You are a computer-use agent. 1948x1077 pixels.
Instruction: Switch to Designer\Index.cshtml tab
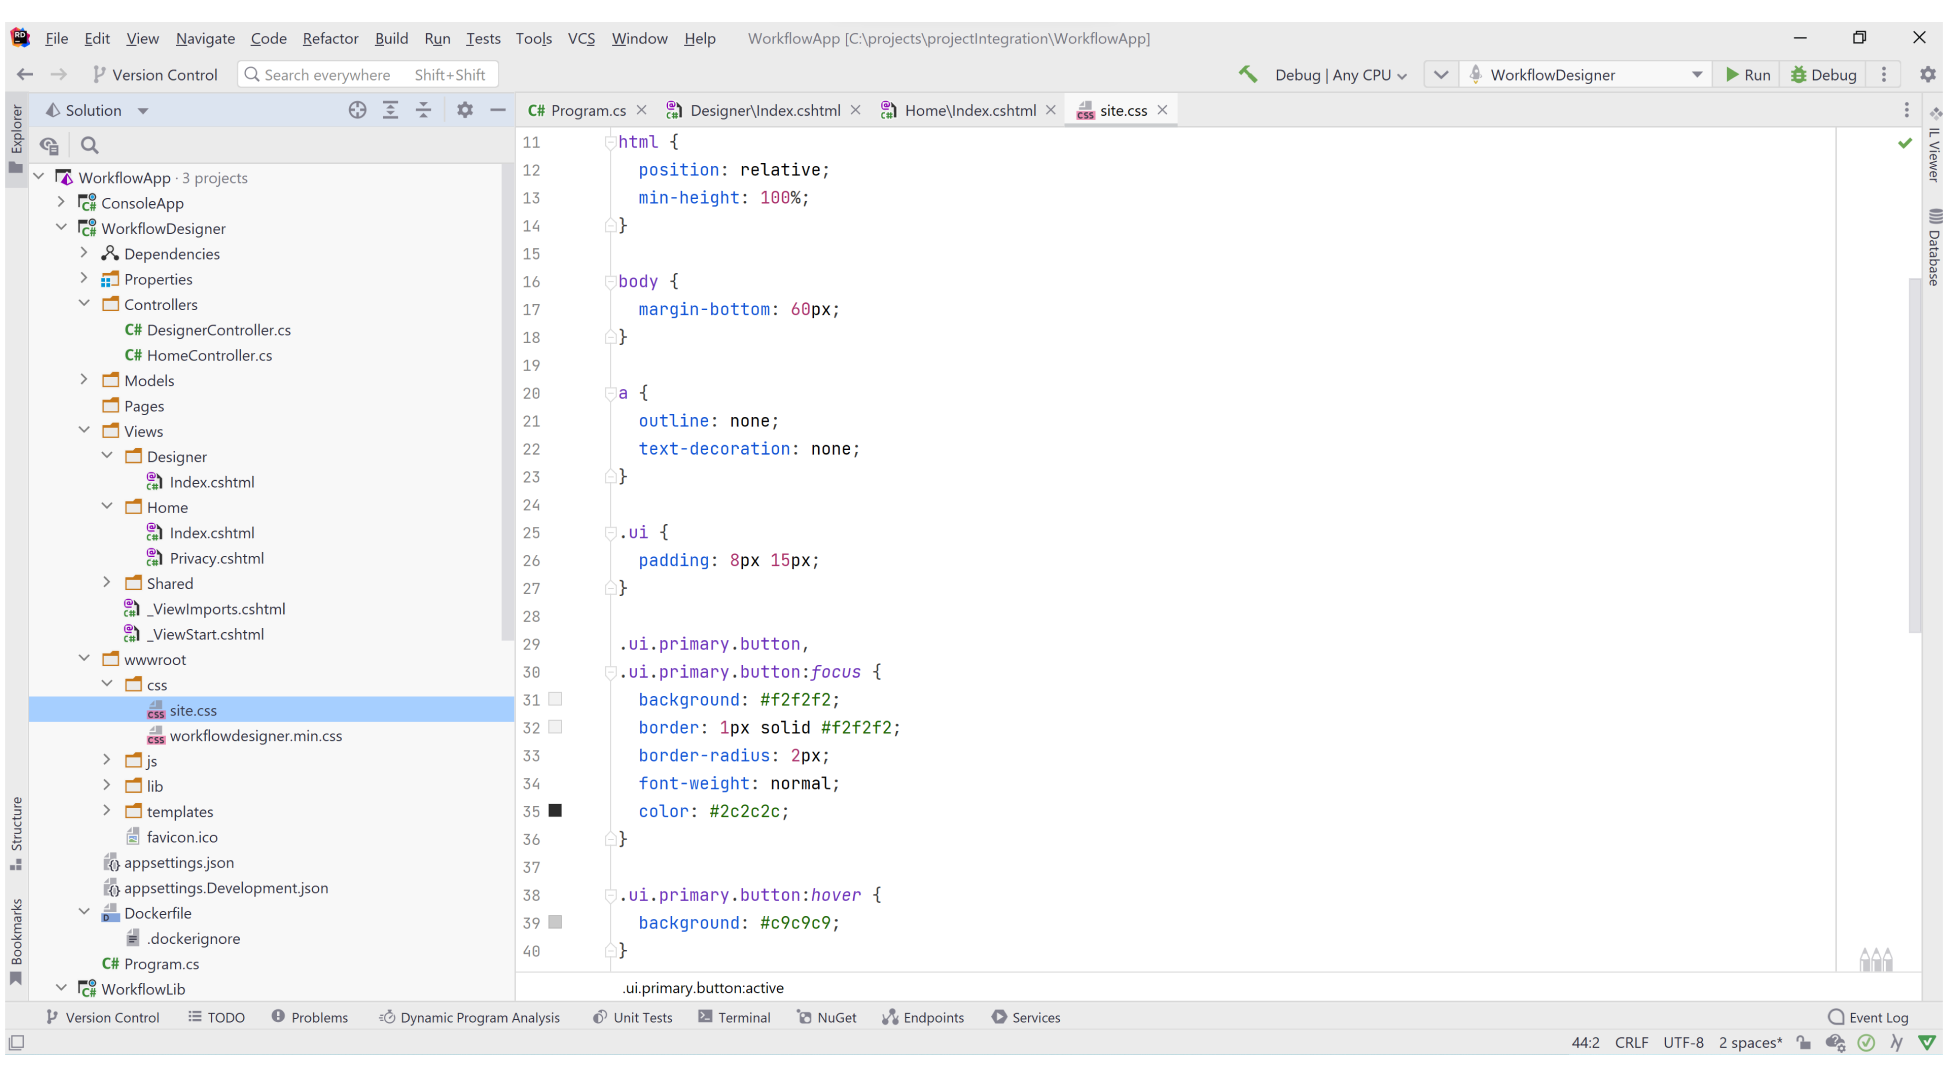[x=765, y=110]
